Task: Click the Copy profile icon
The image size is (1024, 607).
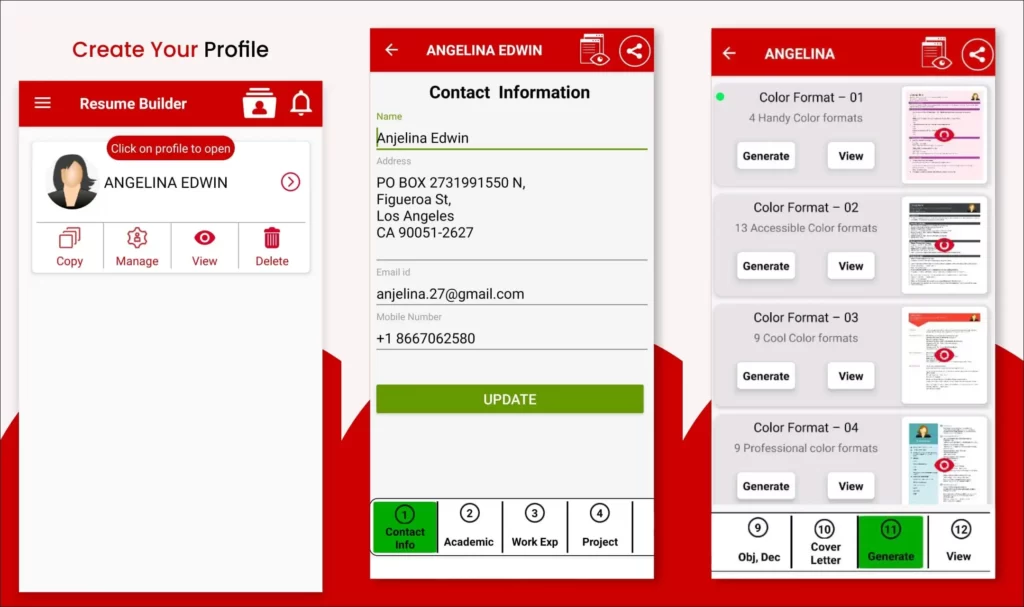Action: (69, 238)
